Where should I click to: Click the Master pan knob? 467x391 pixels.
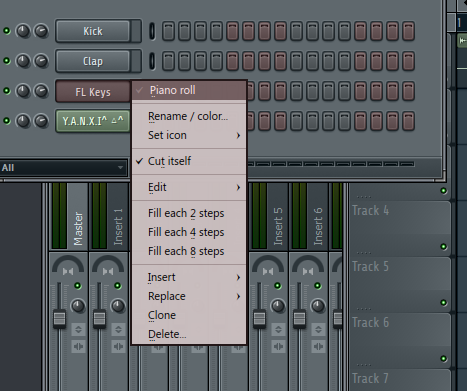pyautogui.click(x=78, y=306)
